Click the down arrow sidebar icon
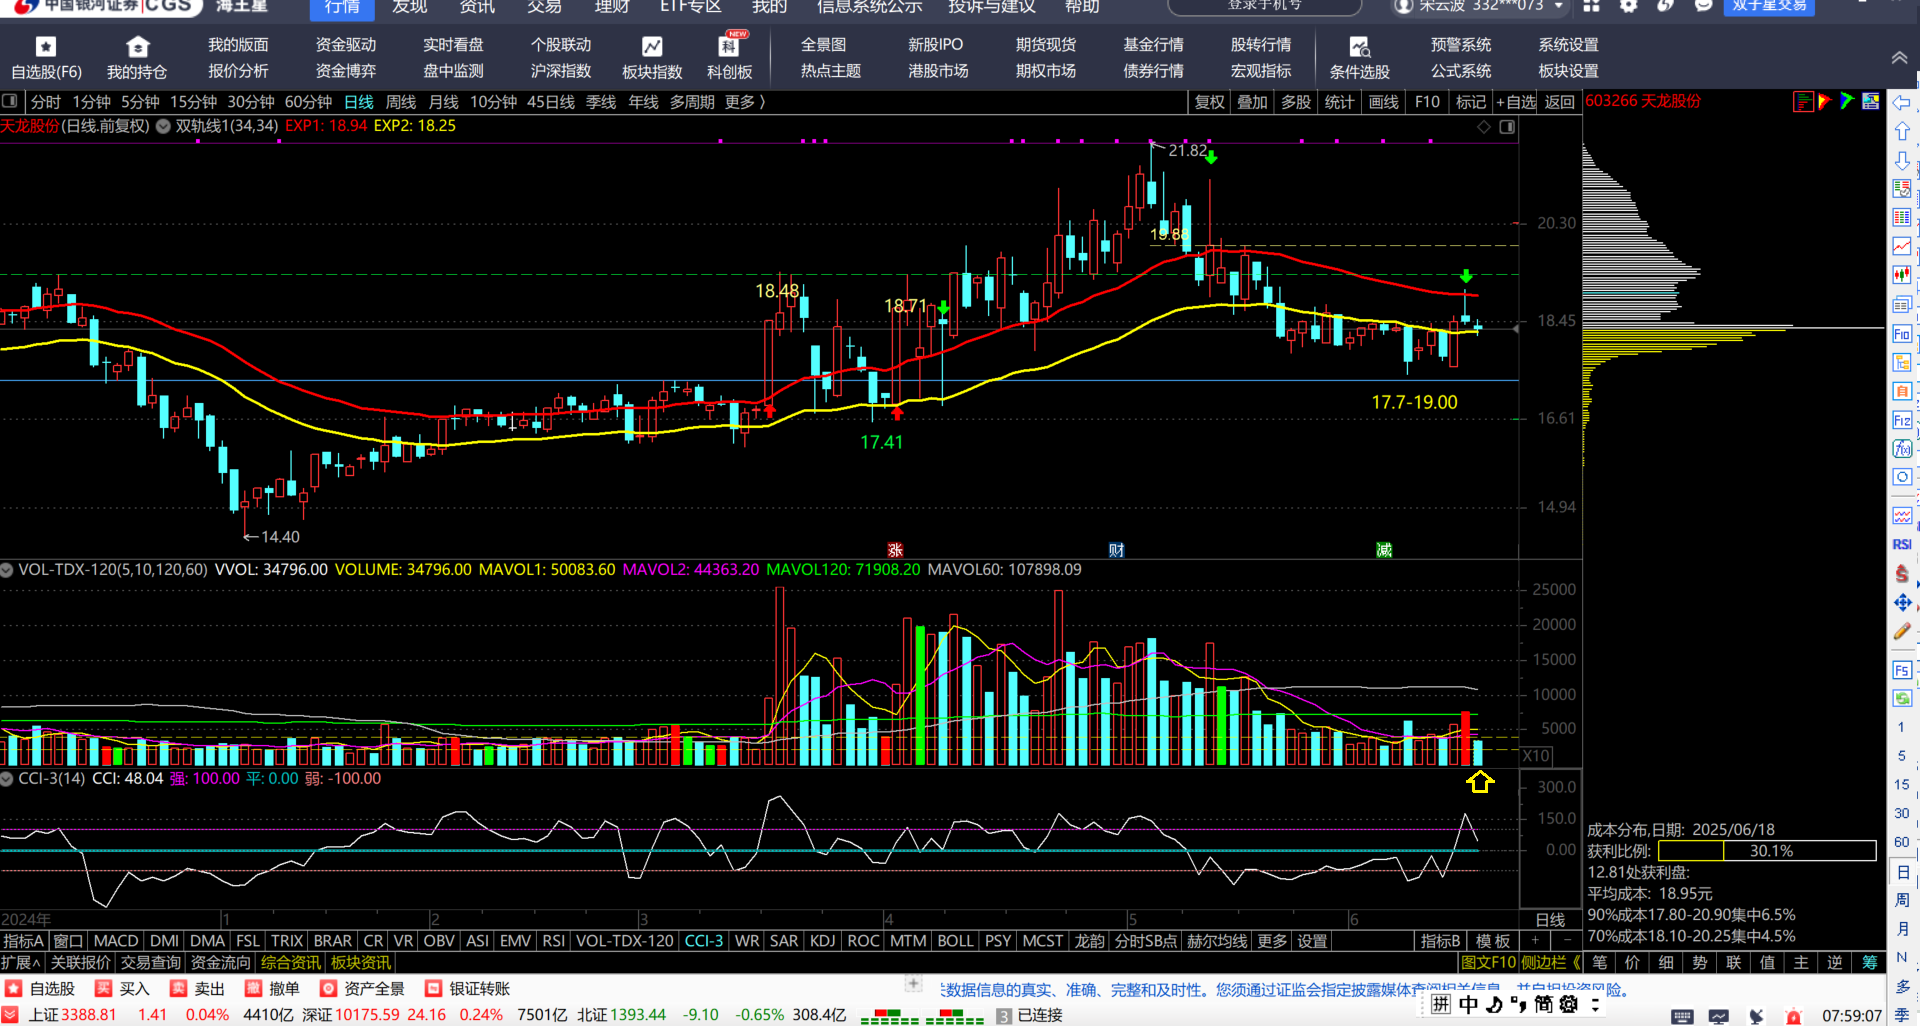 [1902, 160]
